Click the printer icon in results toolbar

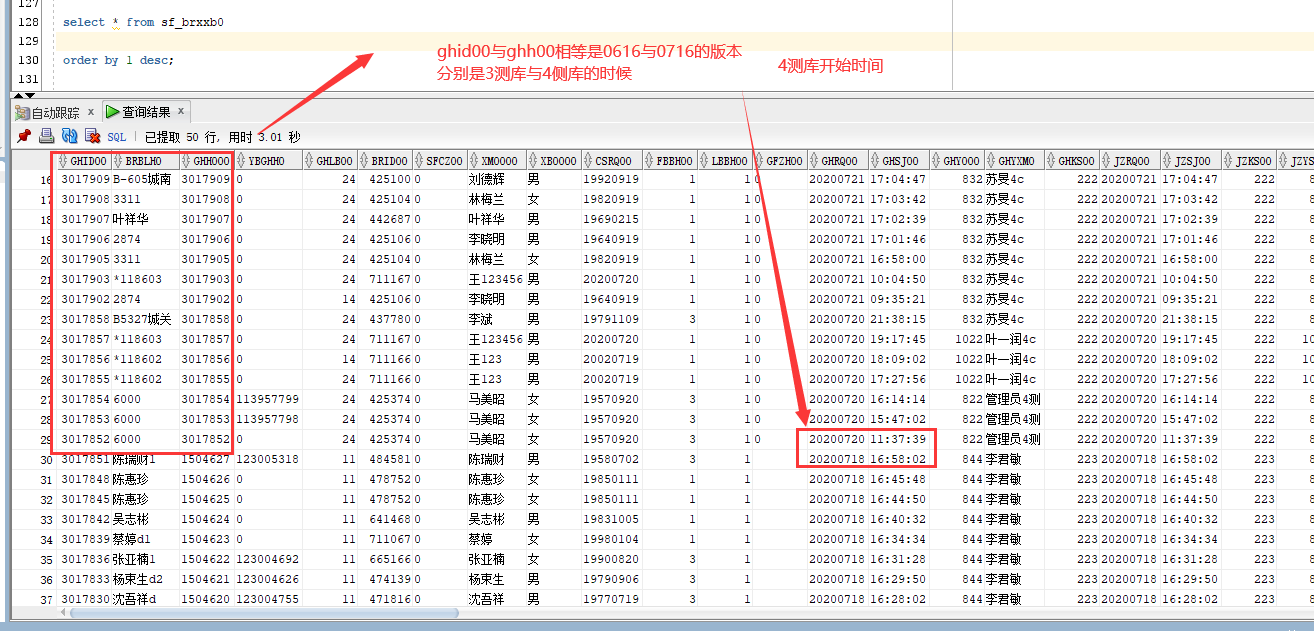(46, 137)
